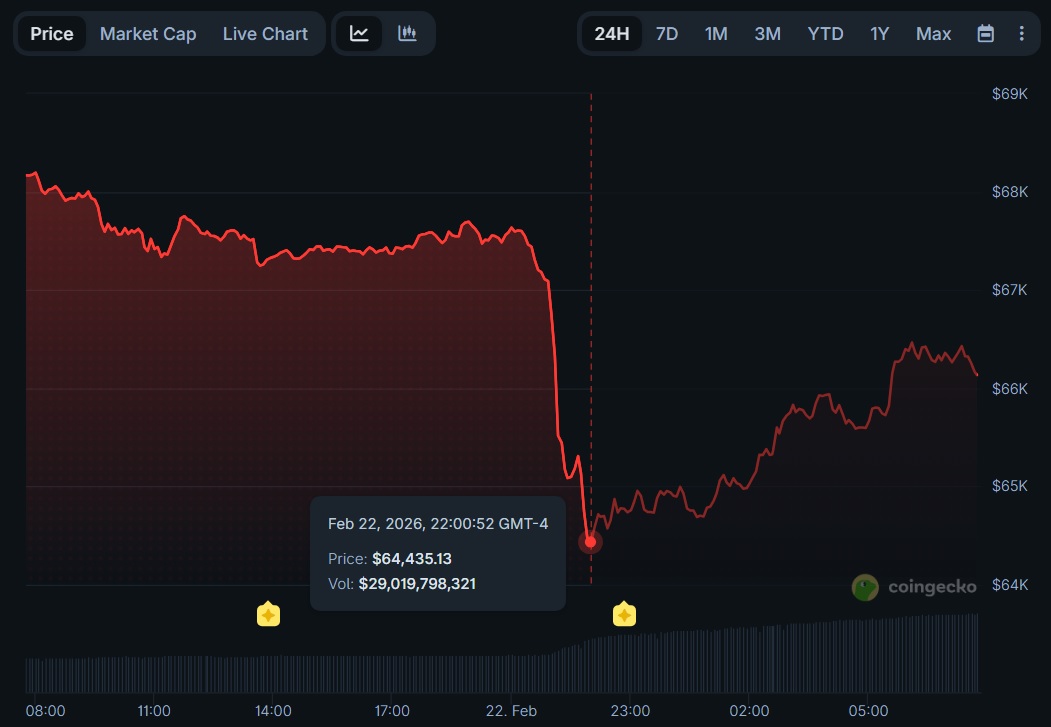Switch to line chart view icon
The height and width of the screenshot is (727, 1051).
click(359, 33)
